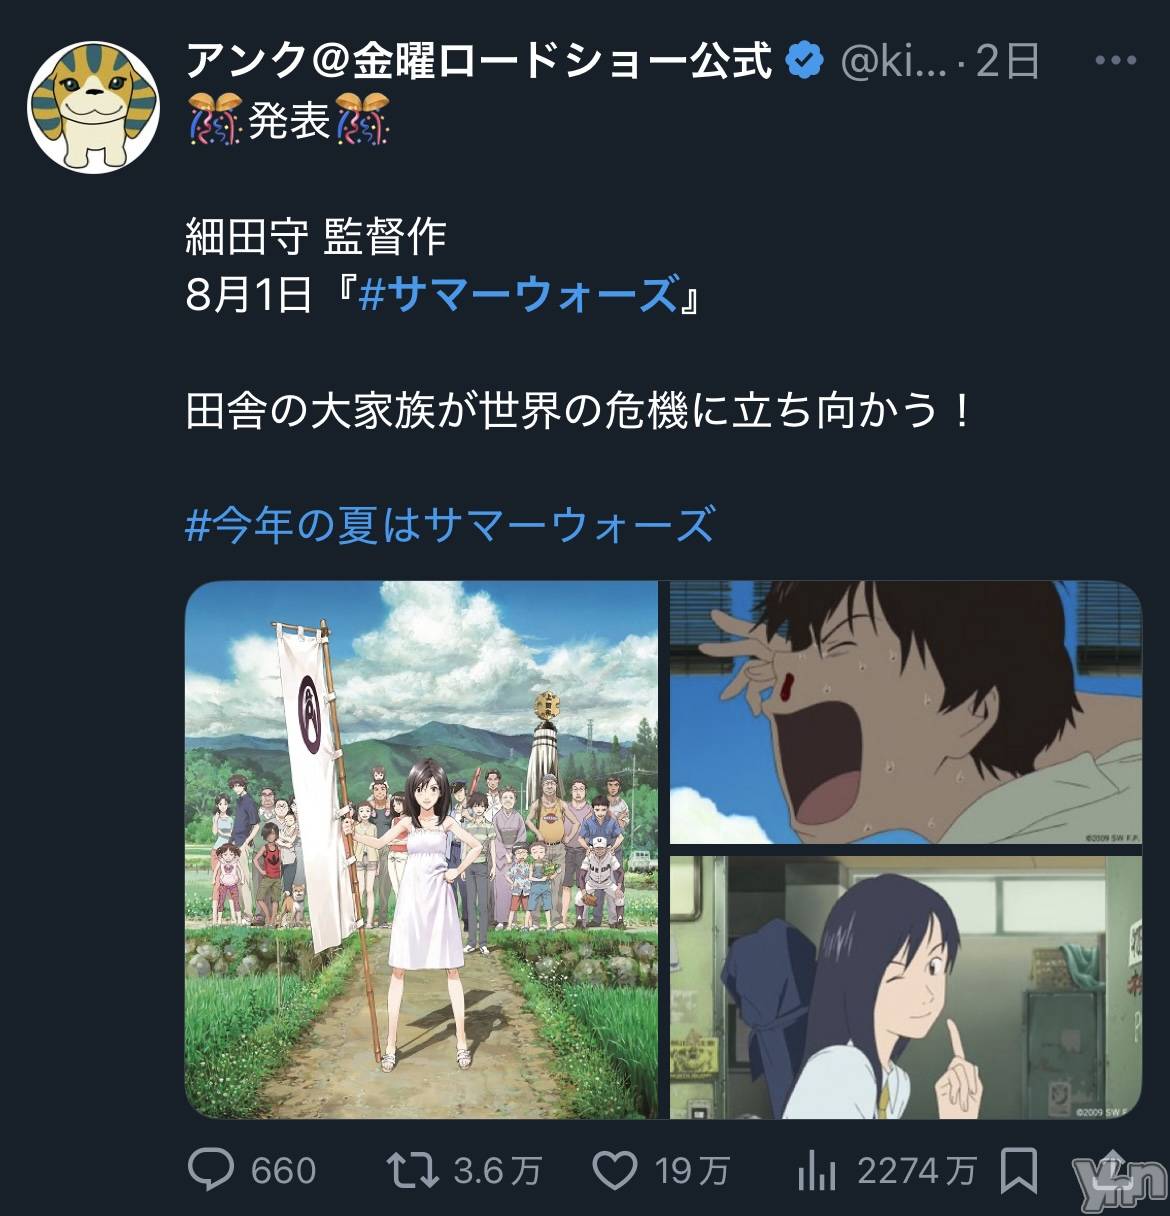Bookmark this post

[1019, 1170]
